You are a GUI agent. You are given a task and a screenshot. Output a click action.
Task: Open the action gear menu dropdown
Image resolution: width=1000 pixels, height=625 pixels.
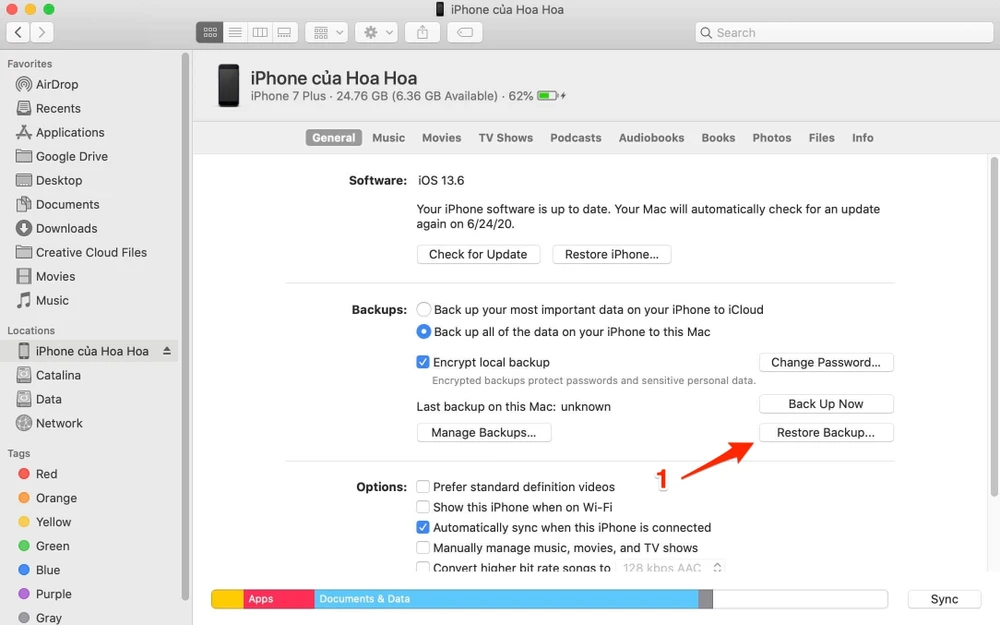[x=375, y=31]
